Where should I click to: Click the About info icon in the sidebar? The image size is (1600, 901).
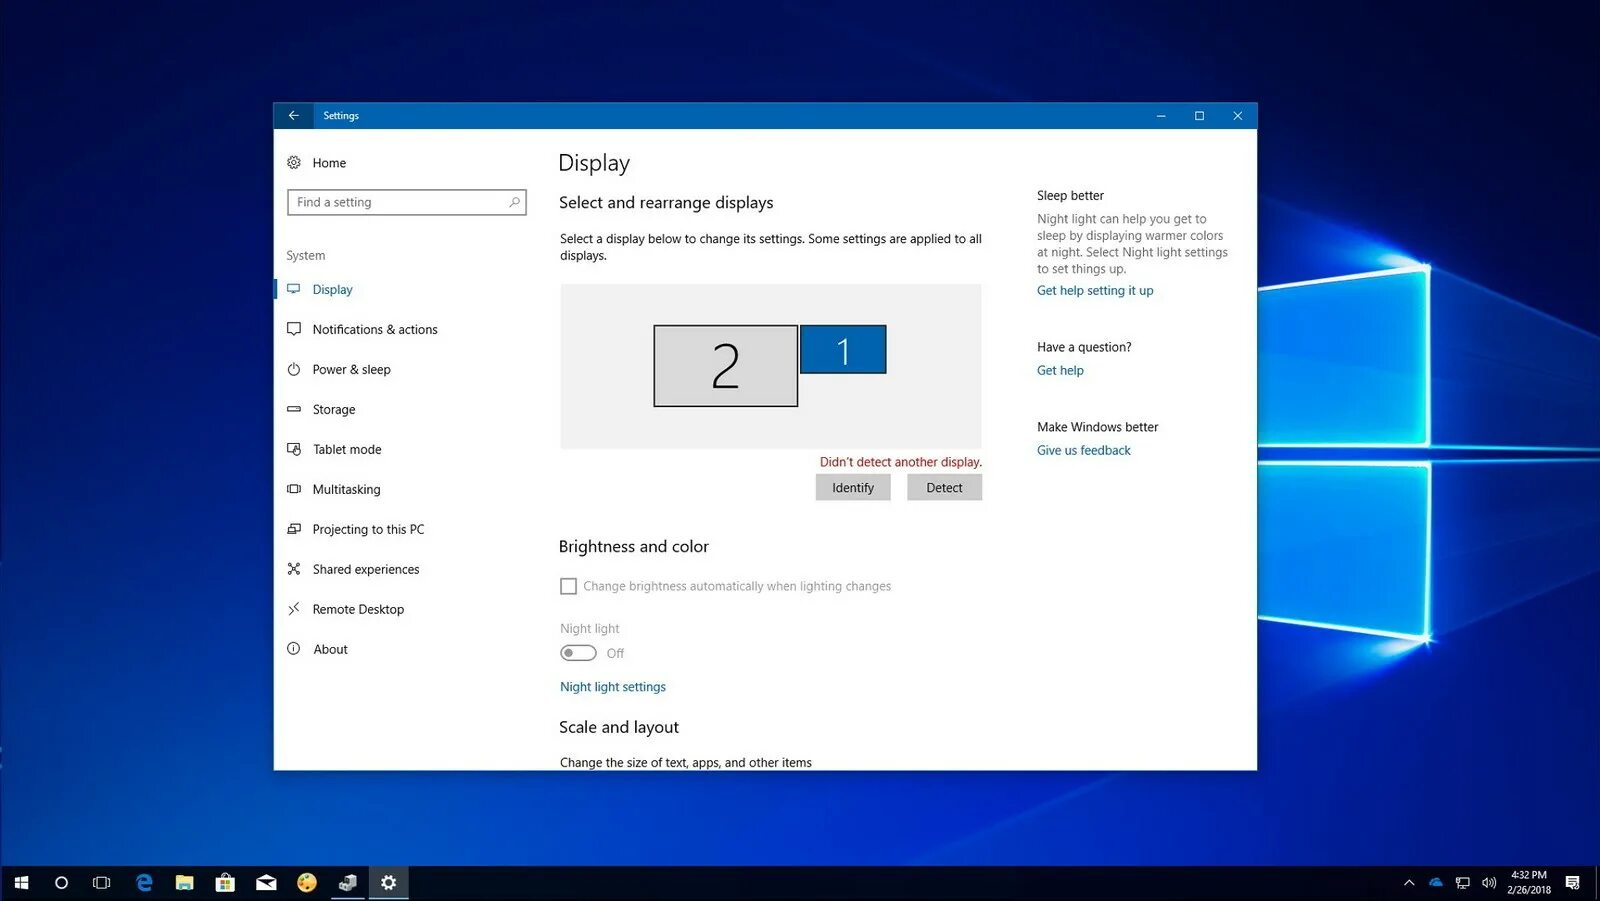294,649
